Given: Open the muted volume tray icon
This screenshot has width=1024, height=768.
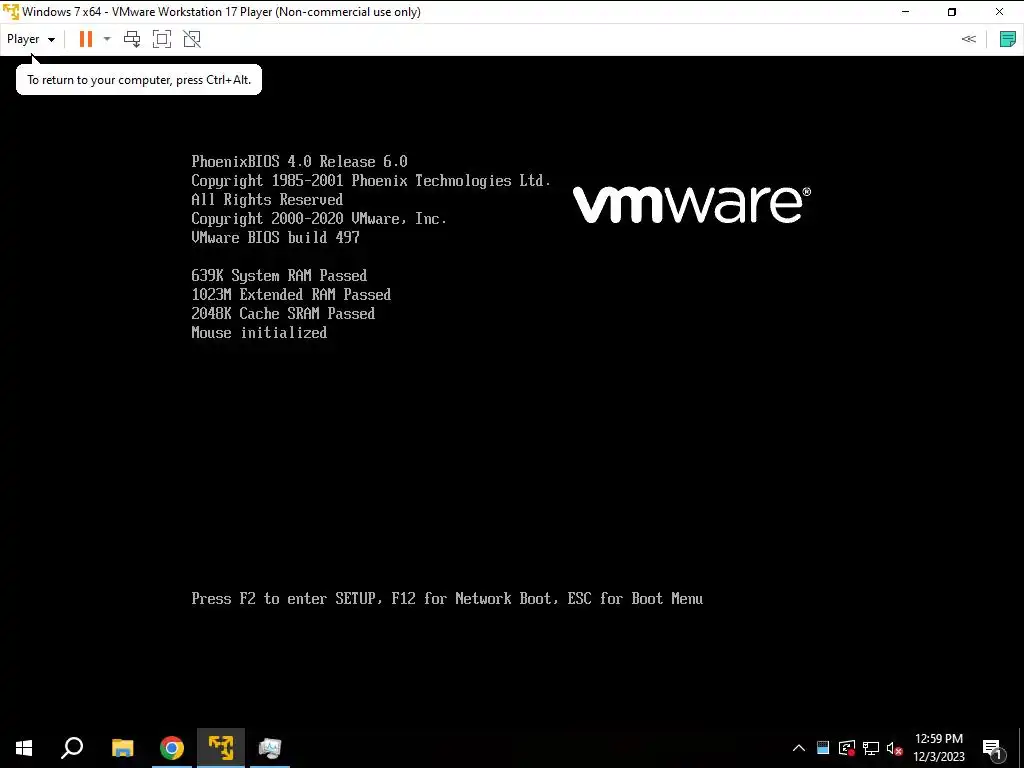Looking at the screenshot, I should coord(894,748).
